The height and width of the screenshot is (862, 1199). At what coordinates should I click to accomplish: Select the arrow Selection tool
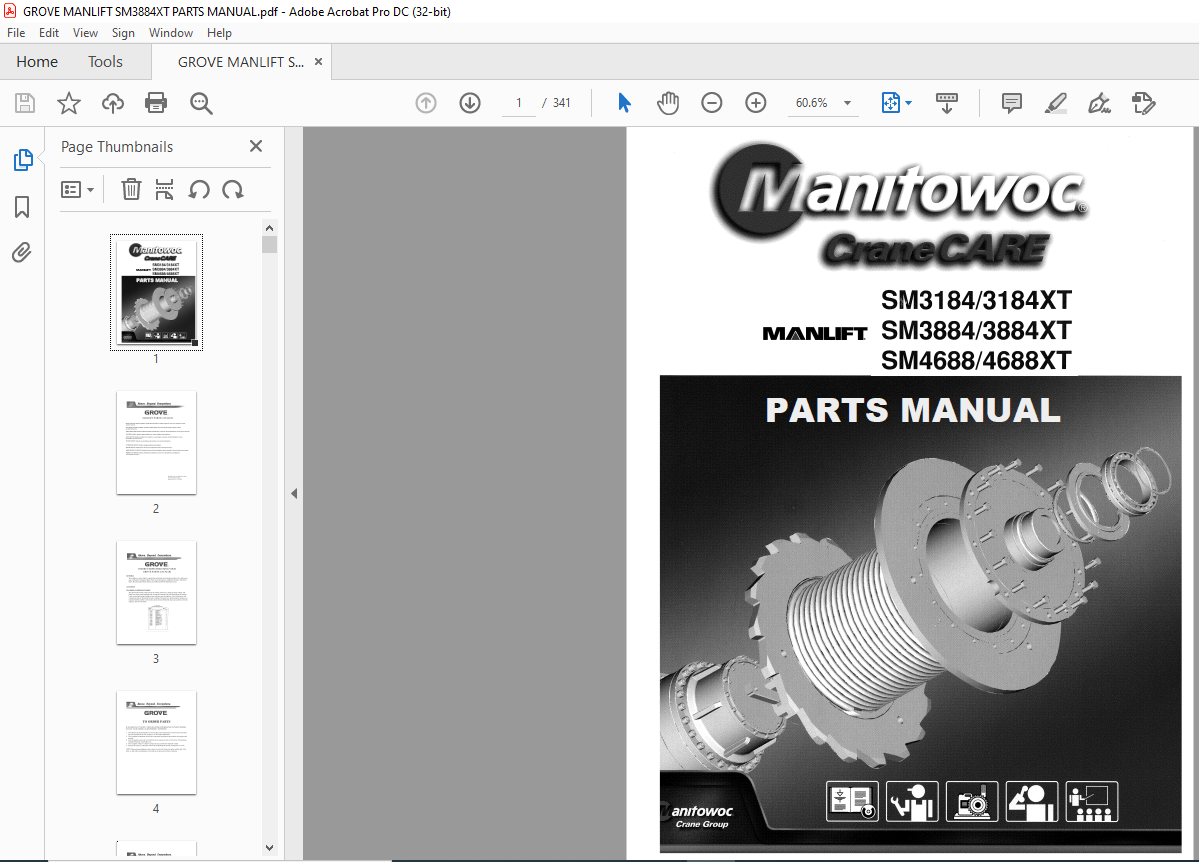pos(624,102)
